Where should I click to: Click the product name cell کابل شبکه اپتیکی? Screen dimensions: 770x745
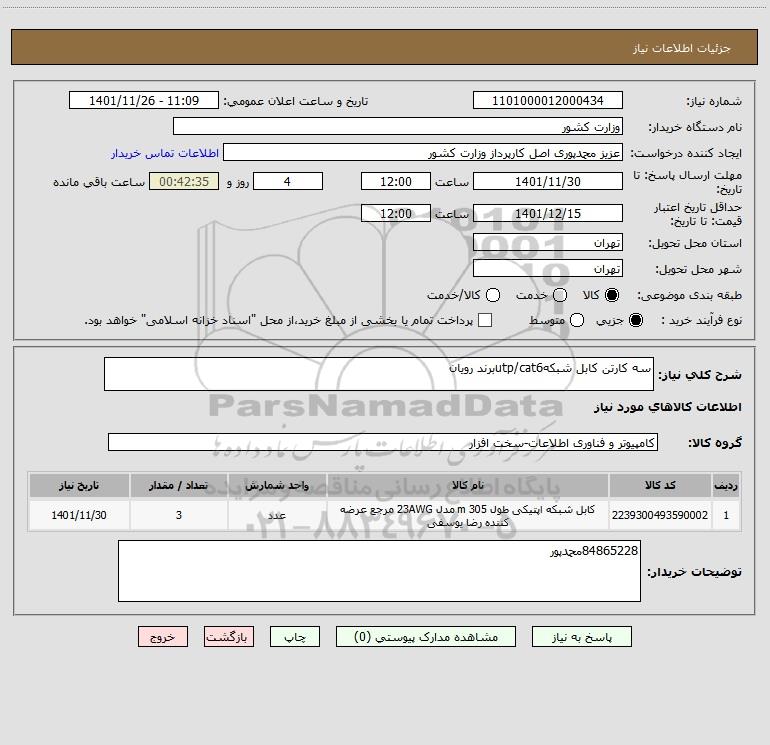pyautogui.click(x=468, y=515)
